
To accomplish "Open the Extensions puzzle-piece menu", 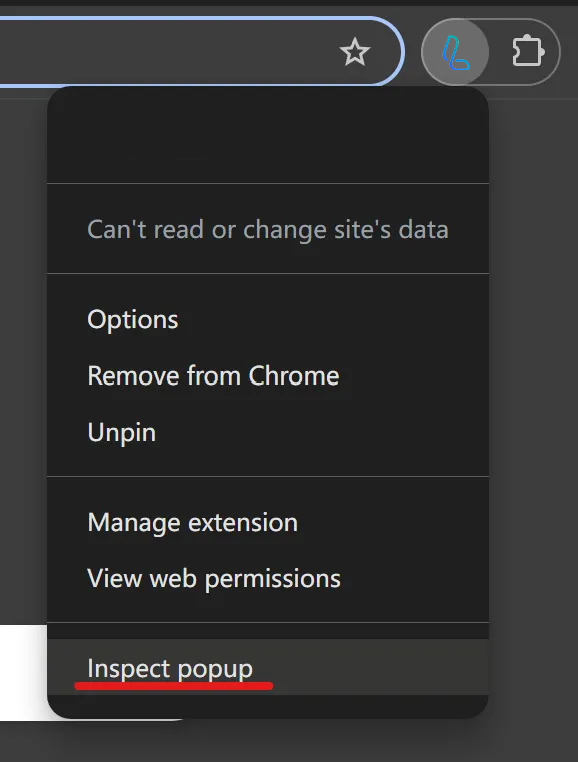I will point(528,52).
